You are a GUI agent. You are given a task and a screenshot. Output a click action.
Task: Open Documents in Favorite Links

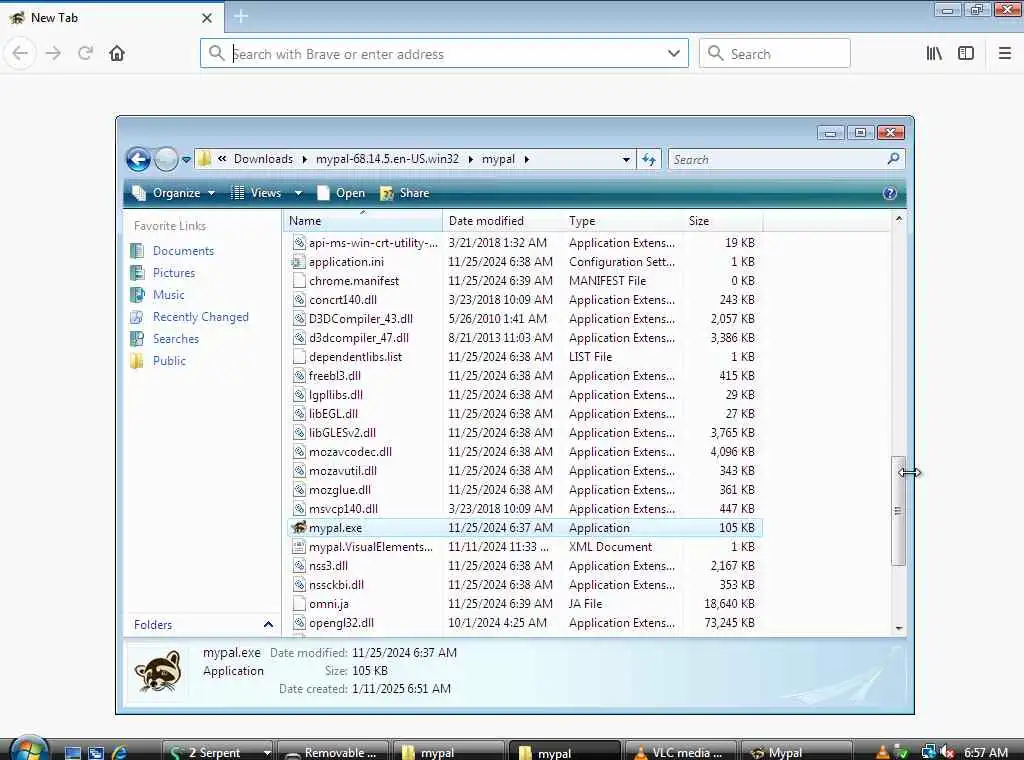coord(172,251)
